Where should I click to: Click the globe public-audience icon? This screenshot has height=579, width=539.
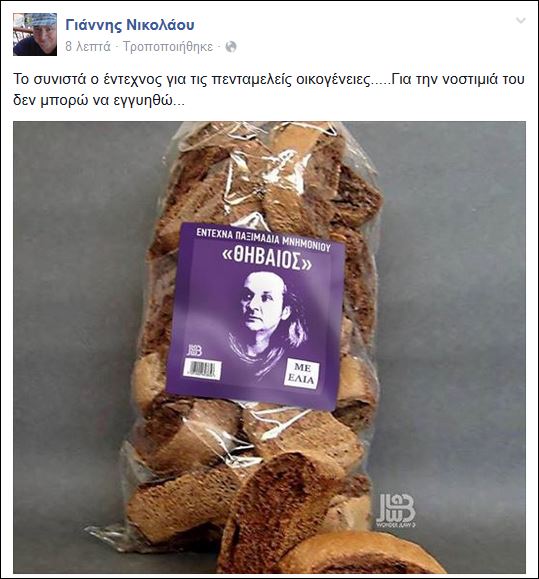point(231,47)
